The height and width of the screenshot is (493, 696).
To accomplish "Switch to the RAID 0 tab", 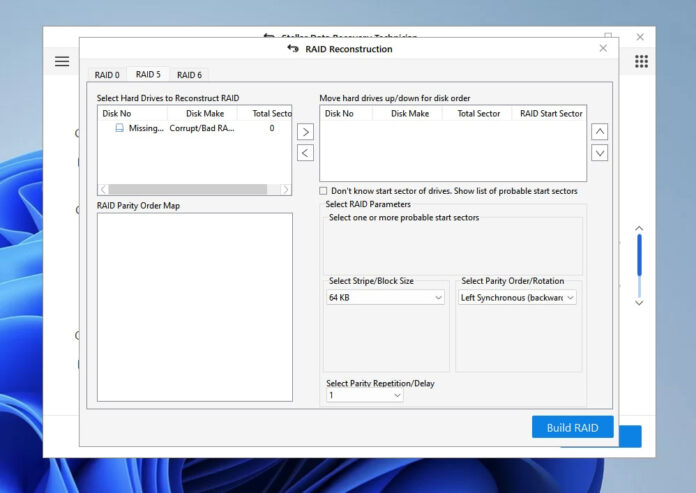I will click(x=107, y=75).
